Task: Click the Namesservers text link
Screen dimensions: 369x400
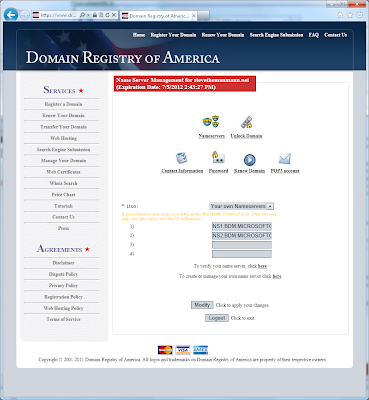Action: [211, 136]
